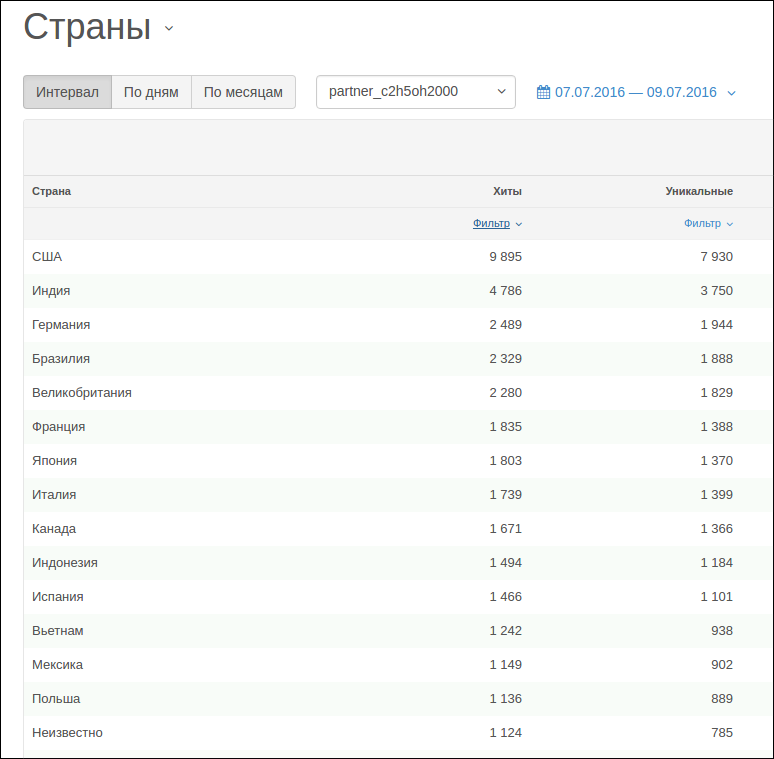Click the unique value 1 366
This screenshot has width=774, height=759.
[x=716, y=529]
